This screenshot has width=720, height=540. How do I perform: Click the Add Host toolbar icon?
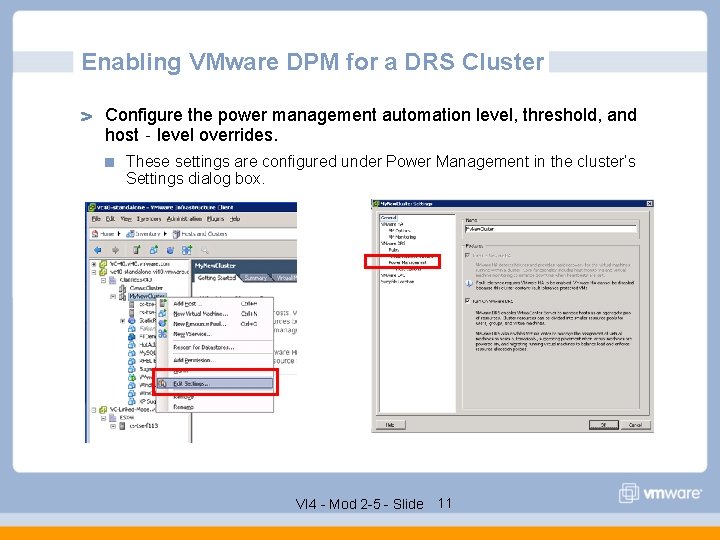[136, 250]
